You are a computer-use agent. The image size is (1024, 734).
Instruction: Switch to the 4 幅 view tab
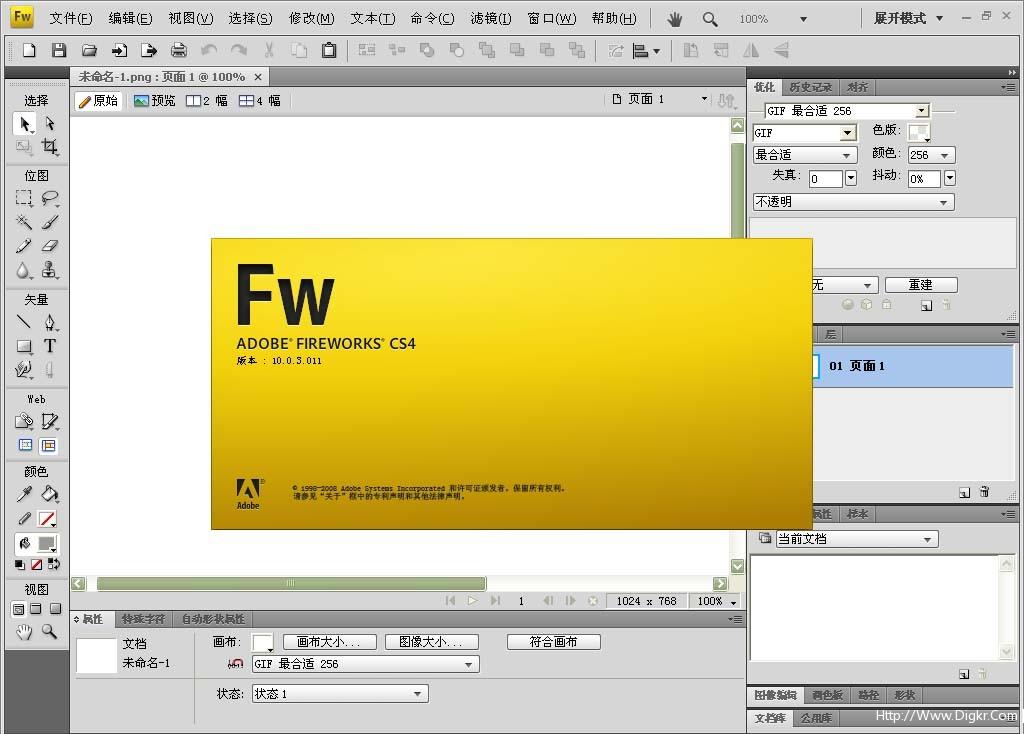coord(260,101)
